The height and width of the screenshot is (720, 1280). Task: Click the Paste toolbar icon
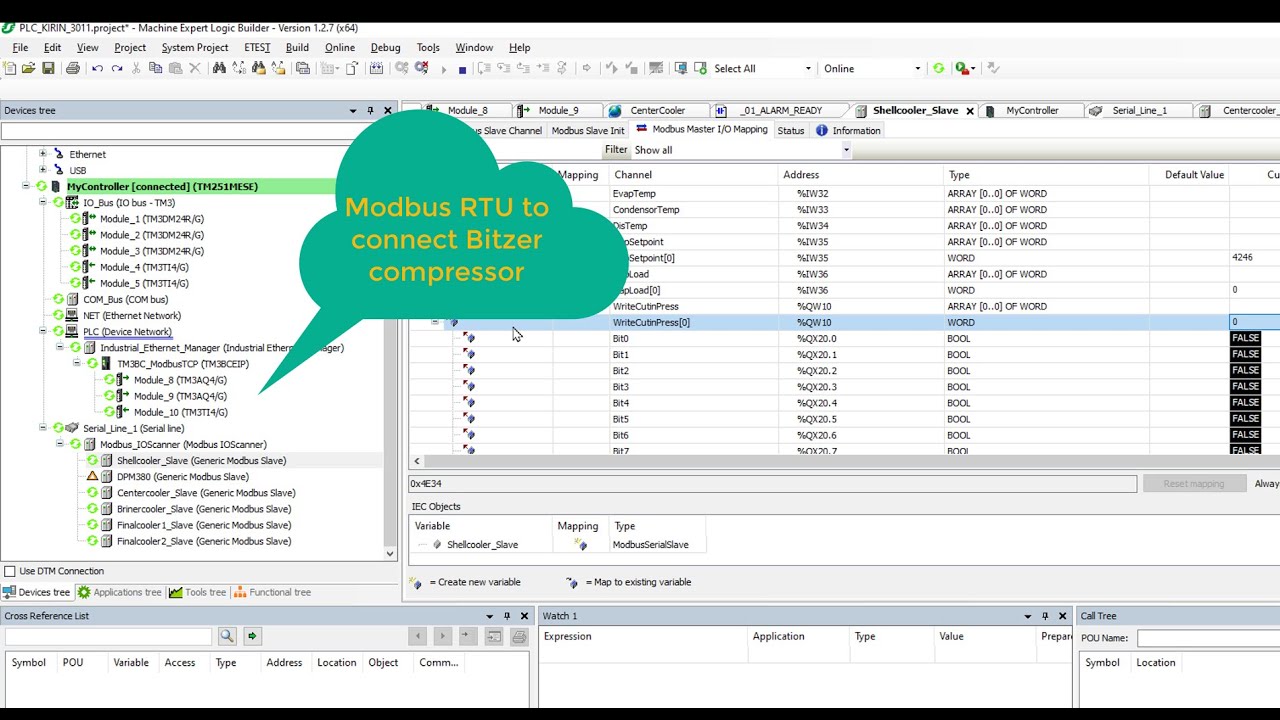point(175,68)
